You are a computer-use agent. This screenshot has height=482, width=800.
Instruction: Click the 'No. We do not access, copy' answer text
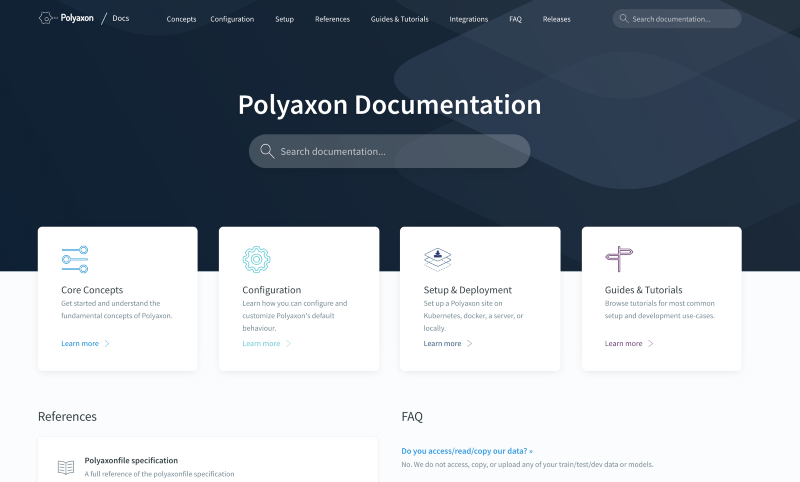click(x=527, y=464)
